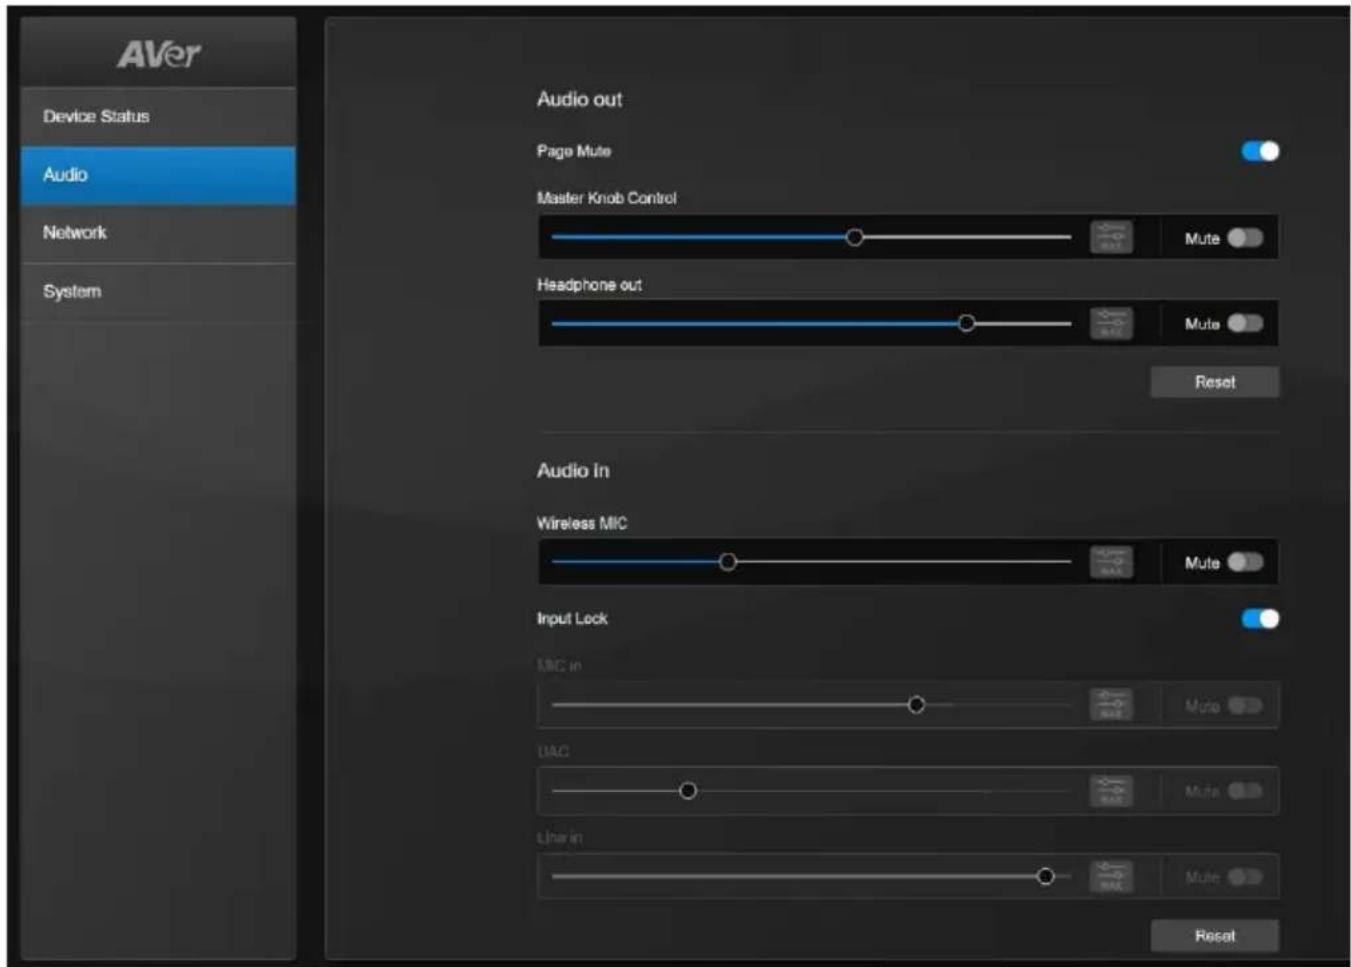Go to the Network page
Viewport: 1351px width, 967px height.
158,233
